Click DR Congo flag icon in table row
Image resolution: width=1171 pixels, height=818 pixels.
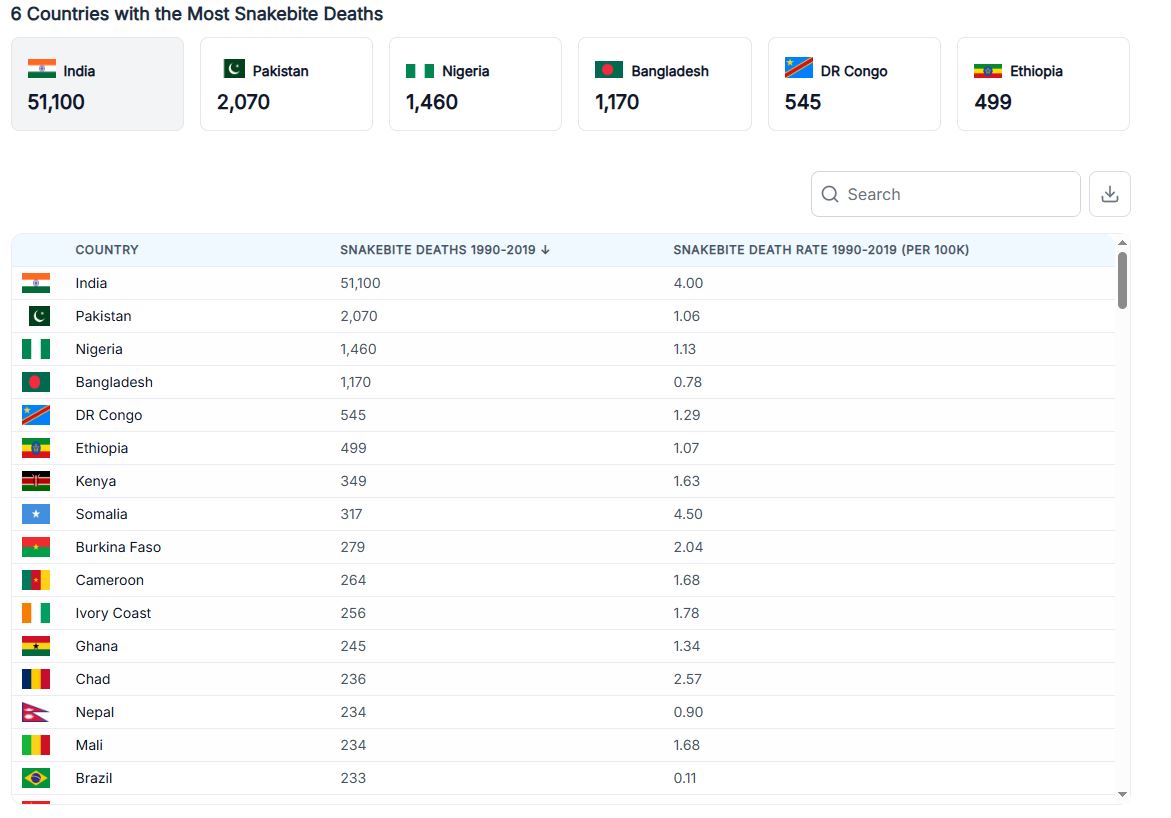(x=36, y=415)
